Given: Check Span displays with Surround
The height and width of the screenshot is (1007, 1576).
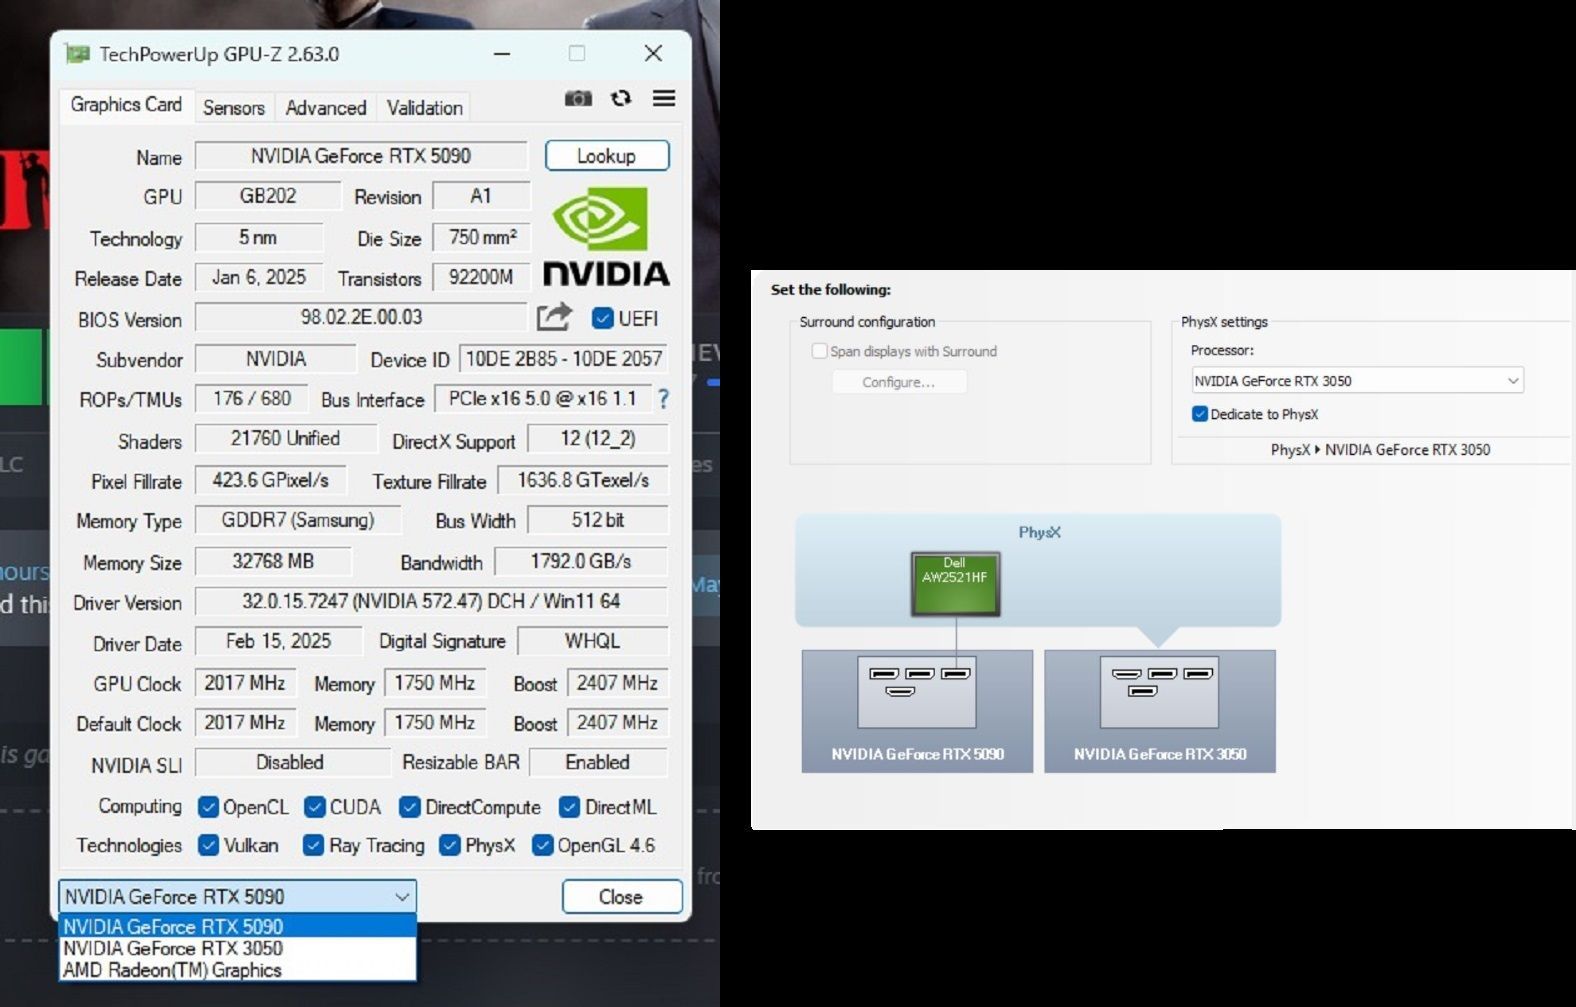Looking at the screenshot, I should coord(819,351).
